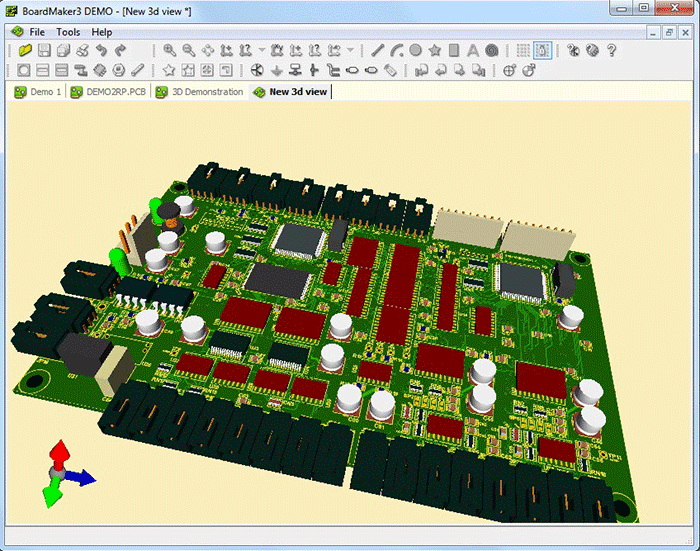Click the outlined star icon on second toolbar
Image resolution: width=700 pixels, height=551 pixels.
coord(169,70)
